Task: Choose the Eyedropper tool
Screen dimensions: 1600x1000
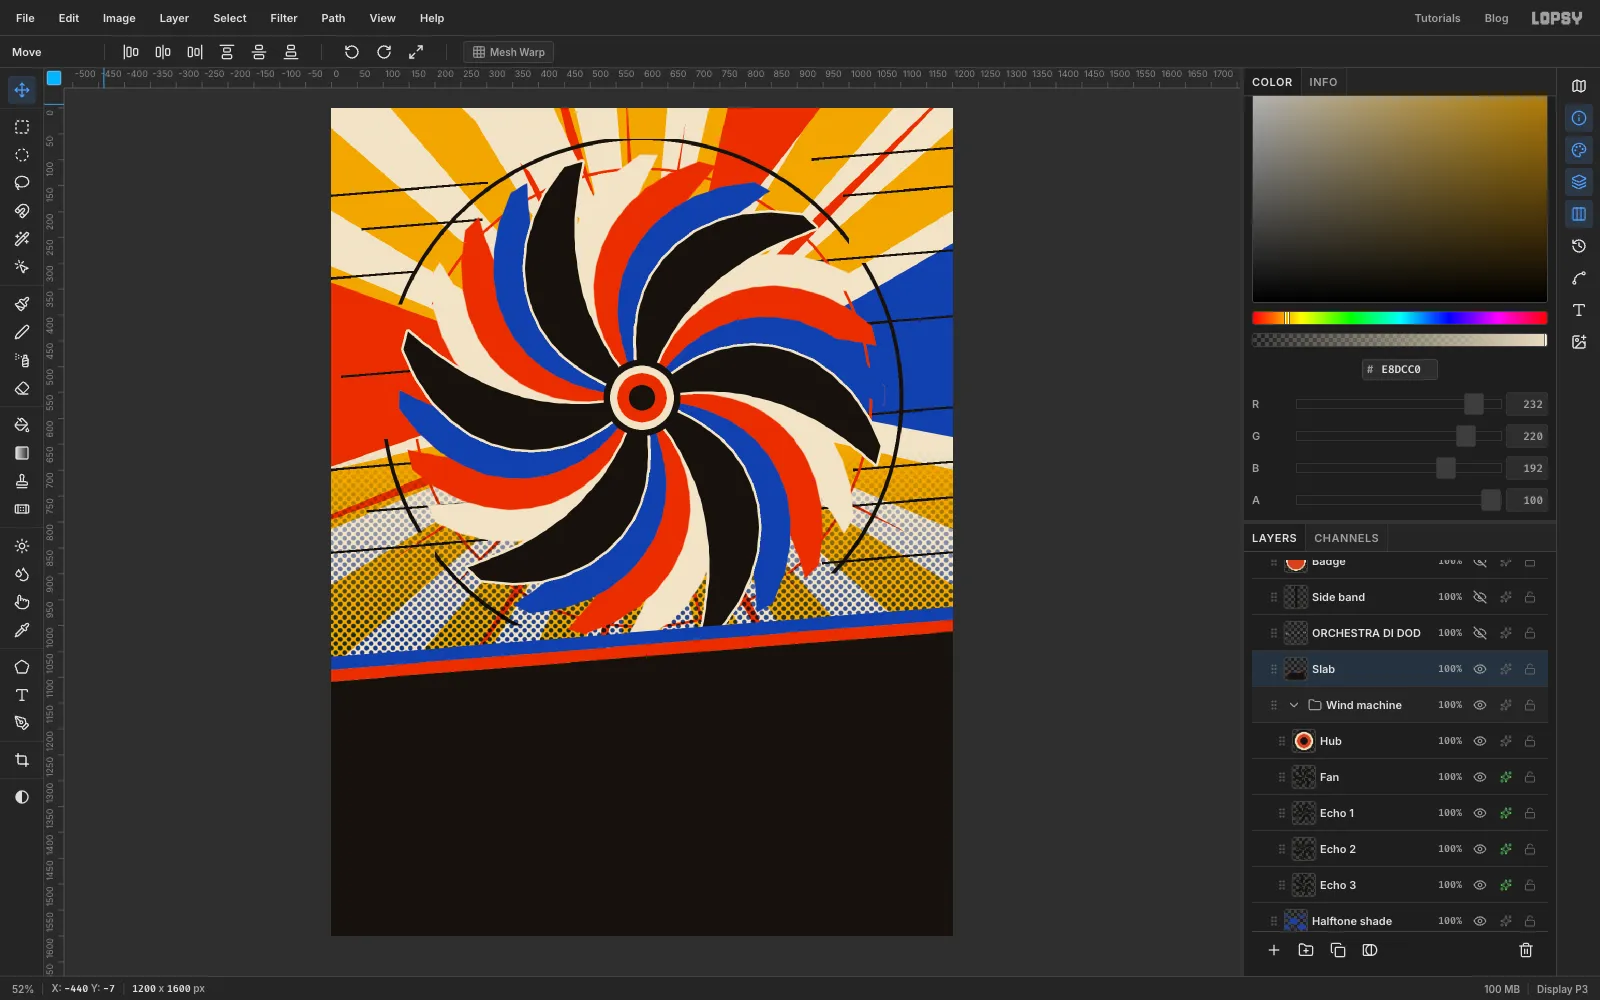Action: pyautogui.click(x=22, y=630)
